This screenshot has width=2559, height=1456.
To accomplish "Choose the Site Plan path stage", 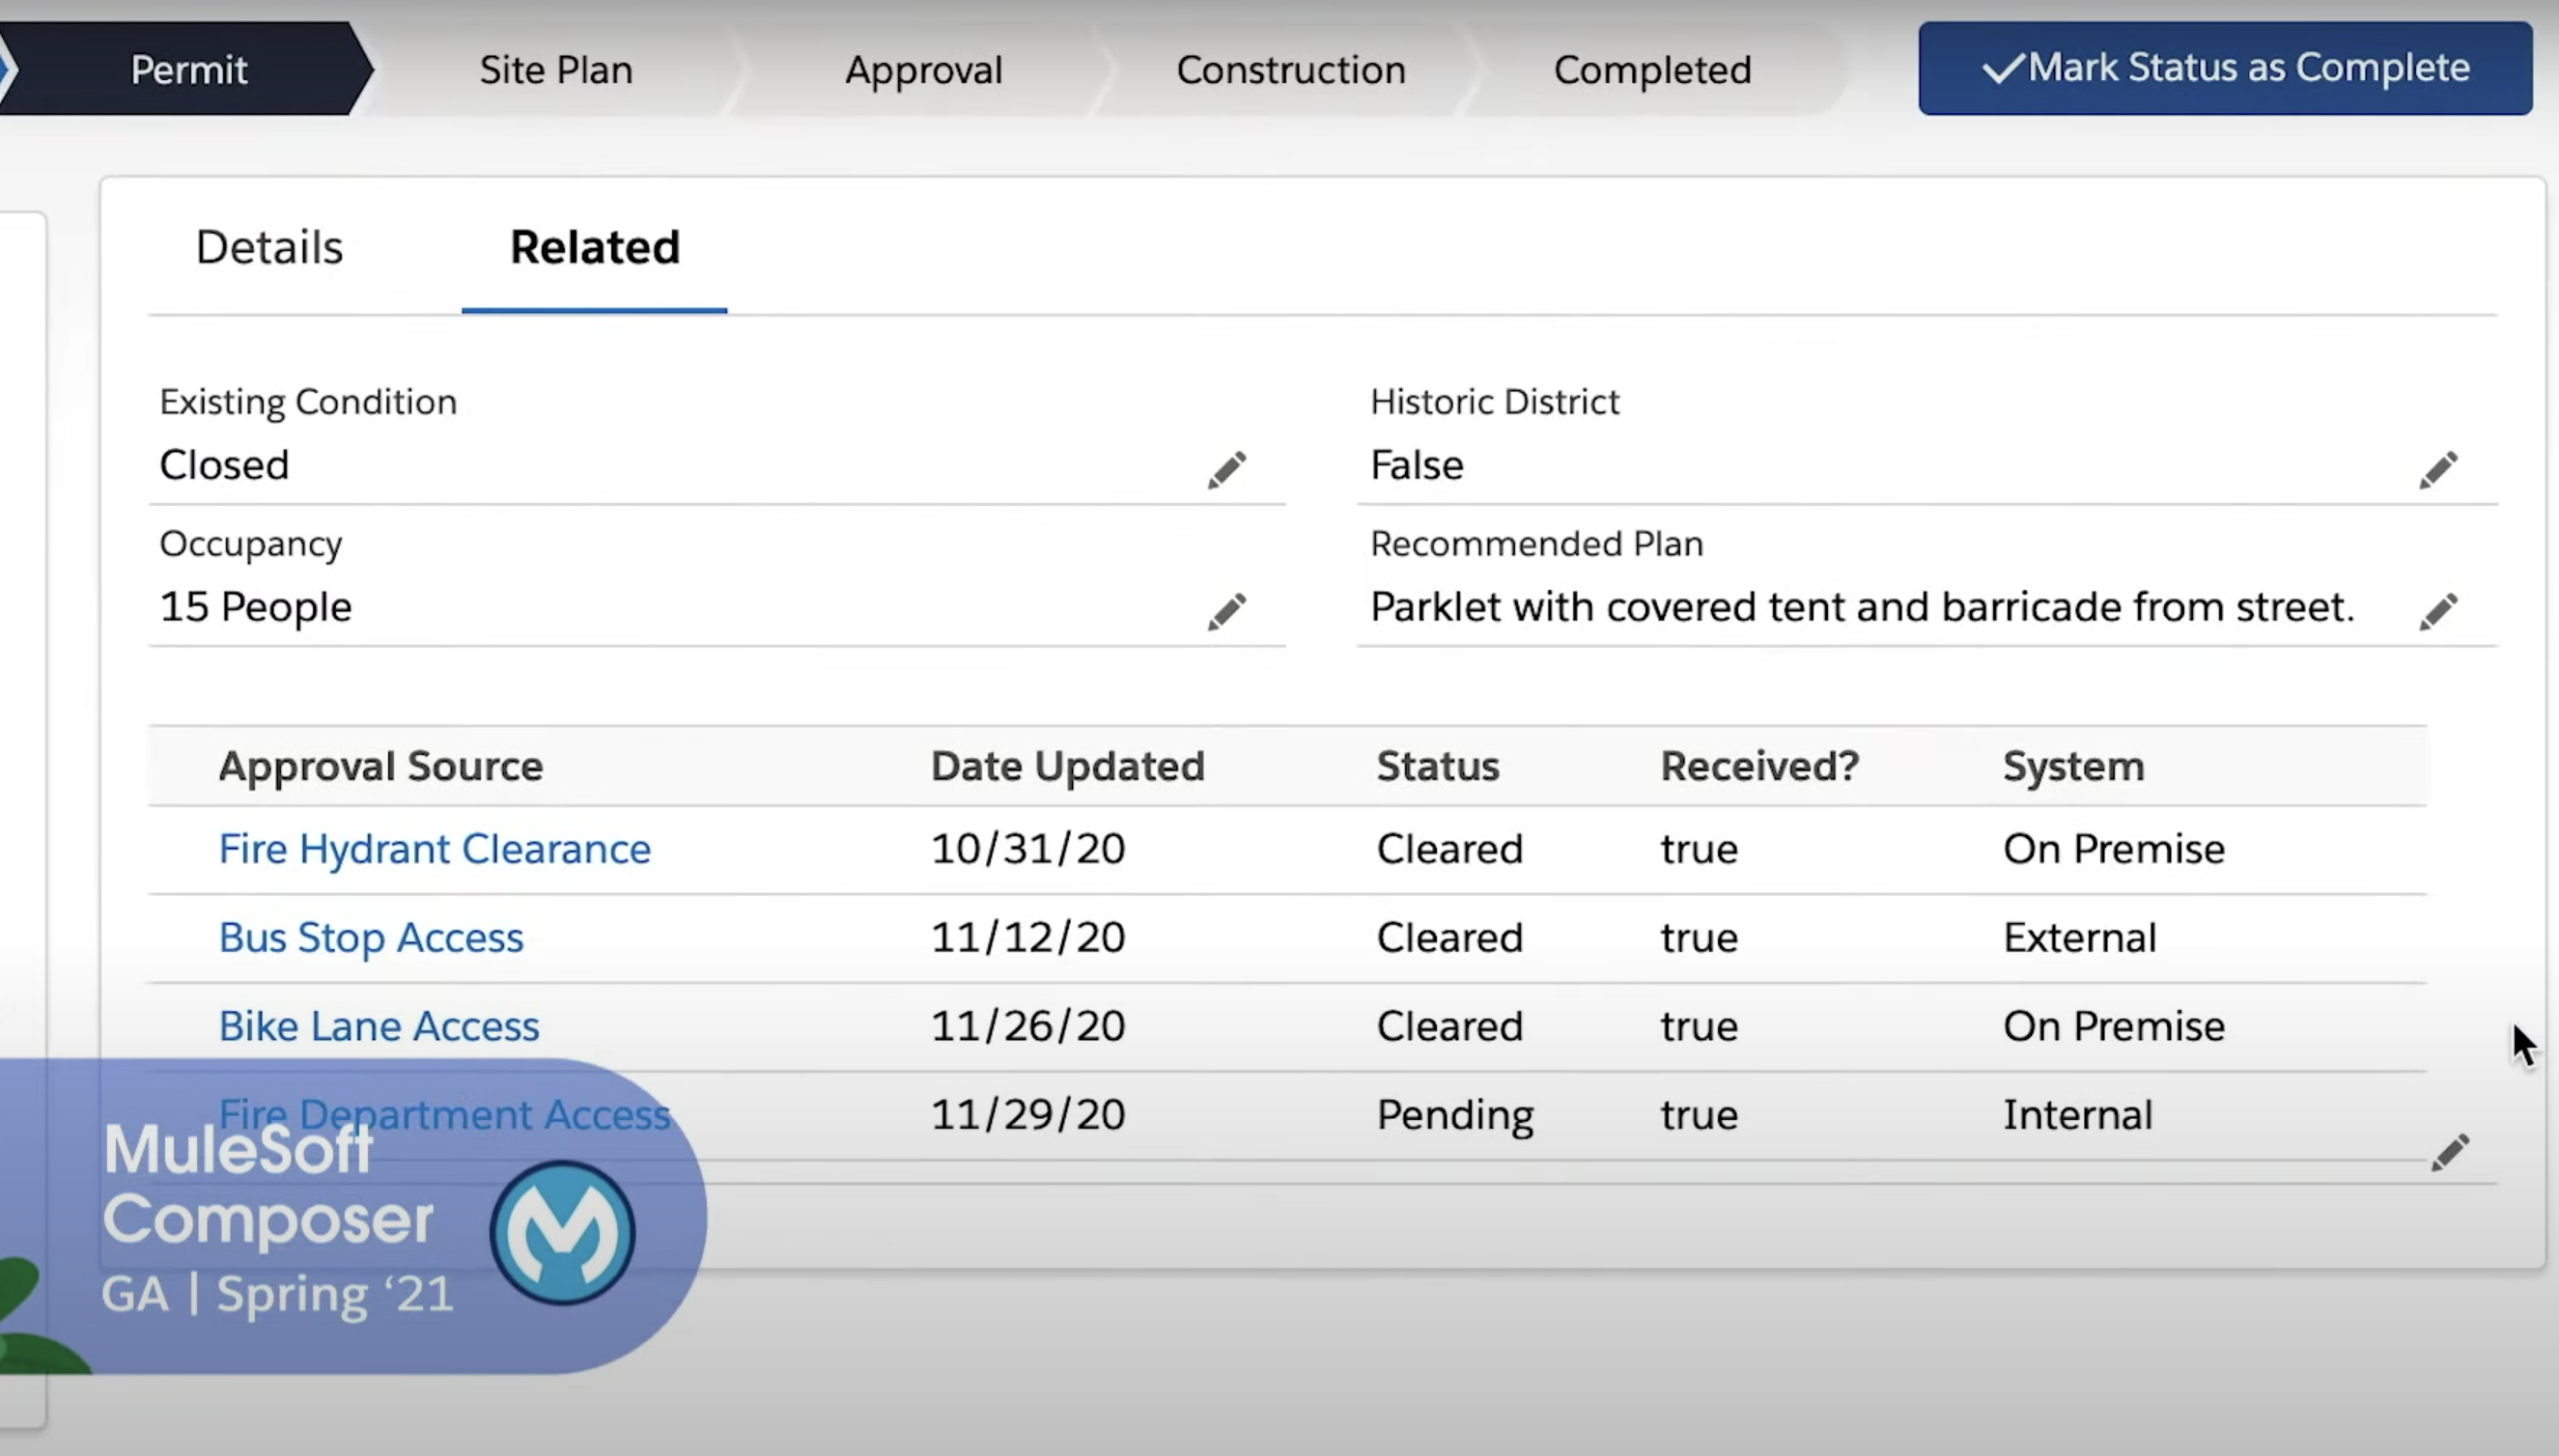I will tap(555, 70).
